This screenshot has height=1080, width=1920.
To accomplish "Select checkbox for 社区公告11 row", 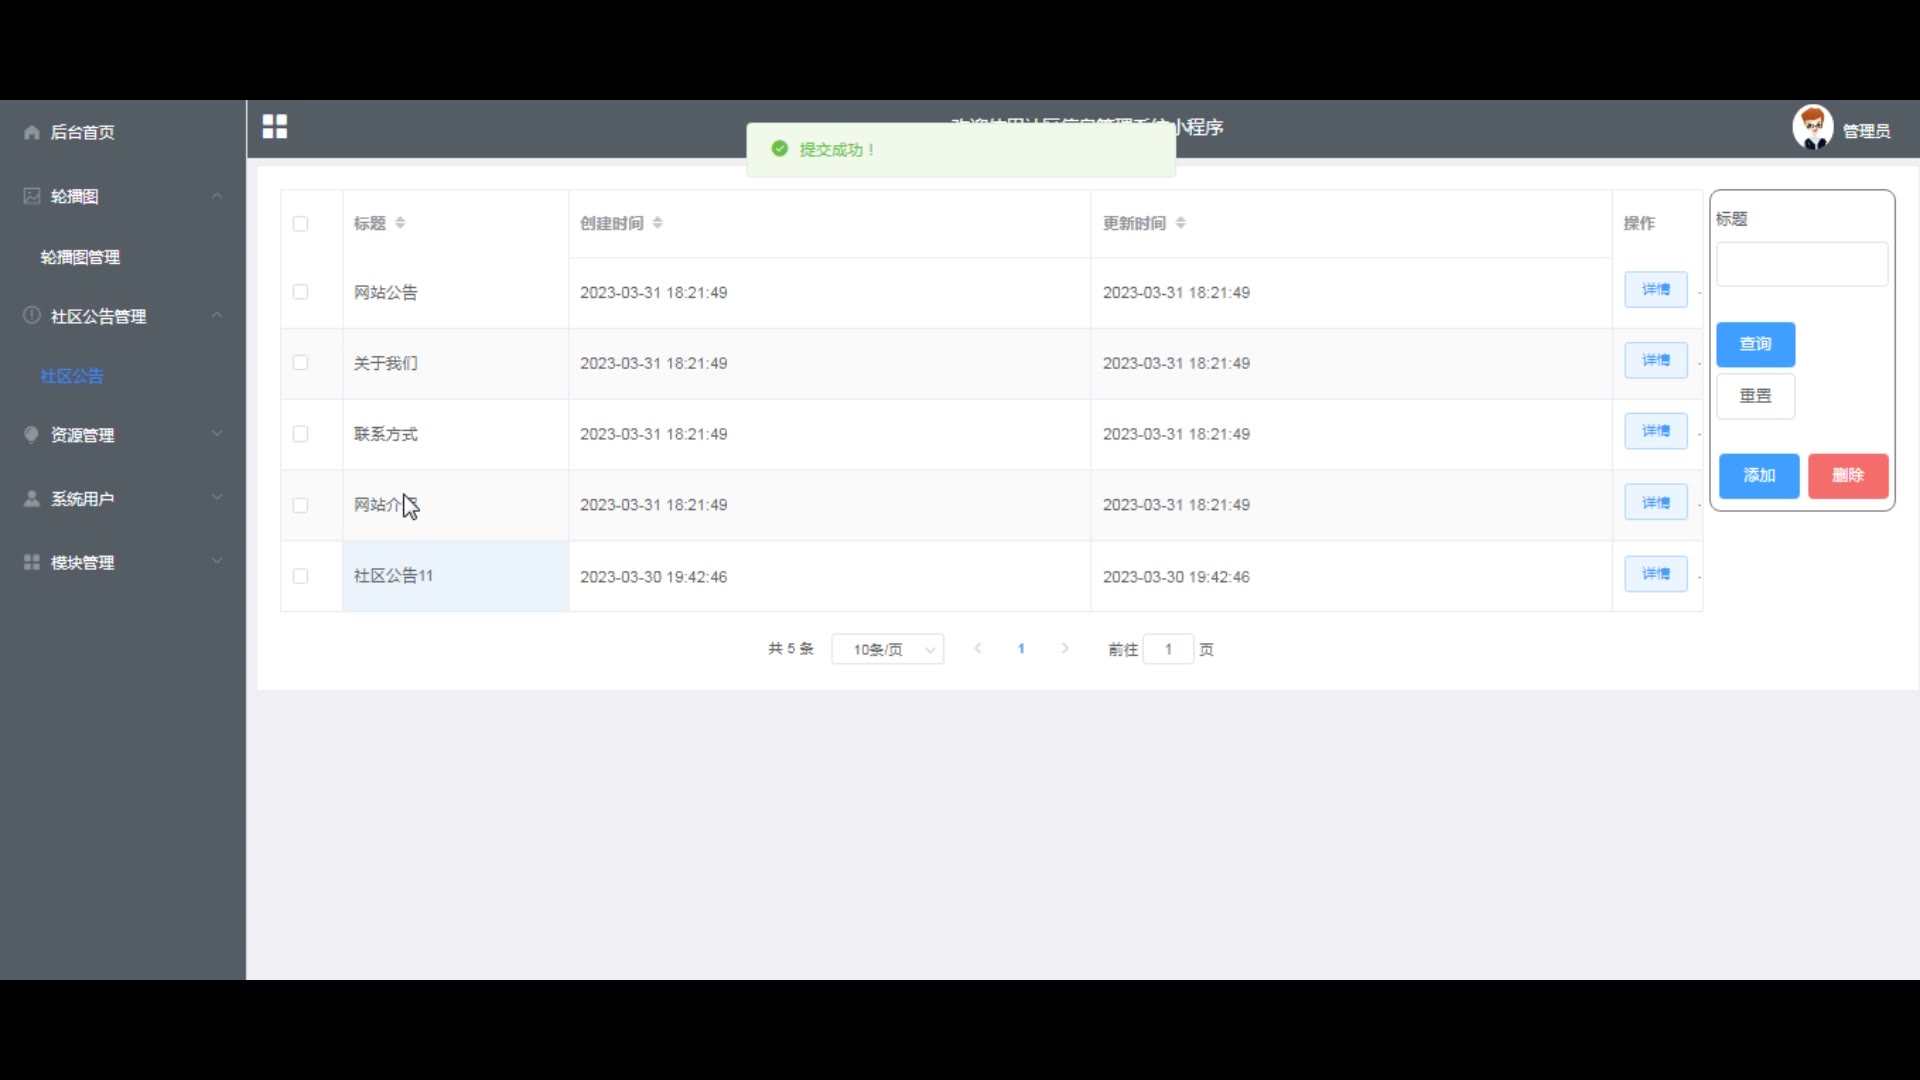I will pos(300,576).
